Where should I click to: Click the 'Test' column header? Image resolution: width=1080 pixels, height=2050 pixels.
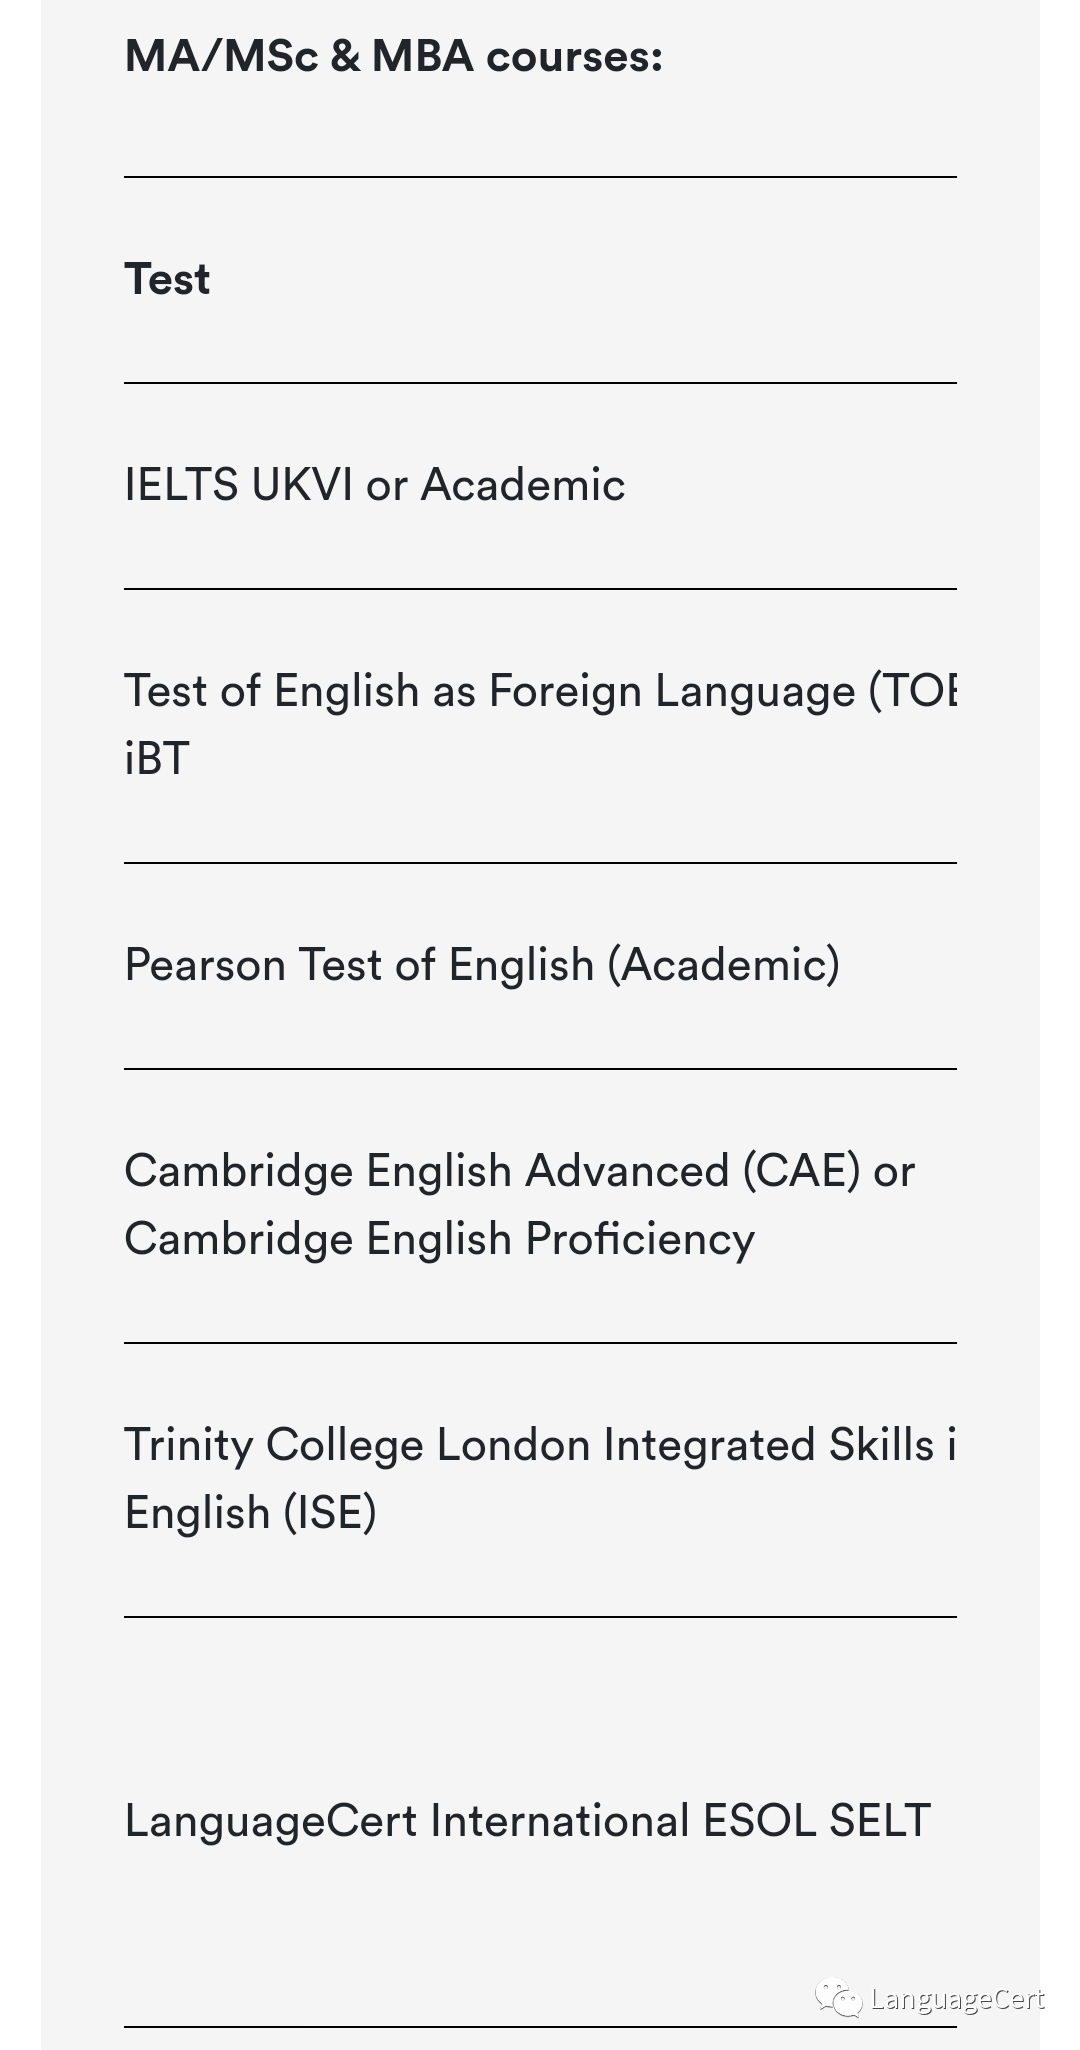pyautogui.click(x=167, y=279)
